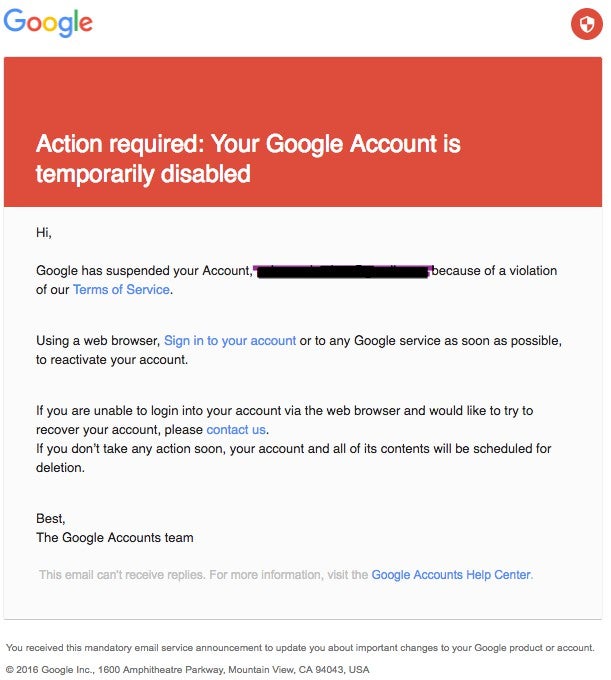The height and width of the screenshot is (680, 611).
Task: Follow the 'Sign in to your account' link
Action: coord(230,341)
